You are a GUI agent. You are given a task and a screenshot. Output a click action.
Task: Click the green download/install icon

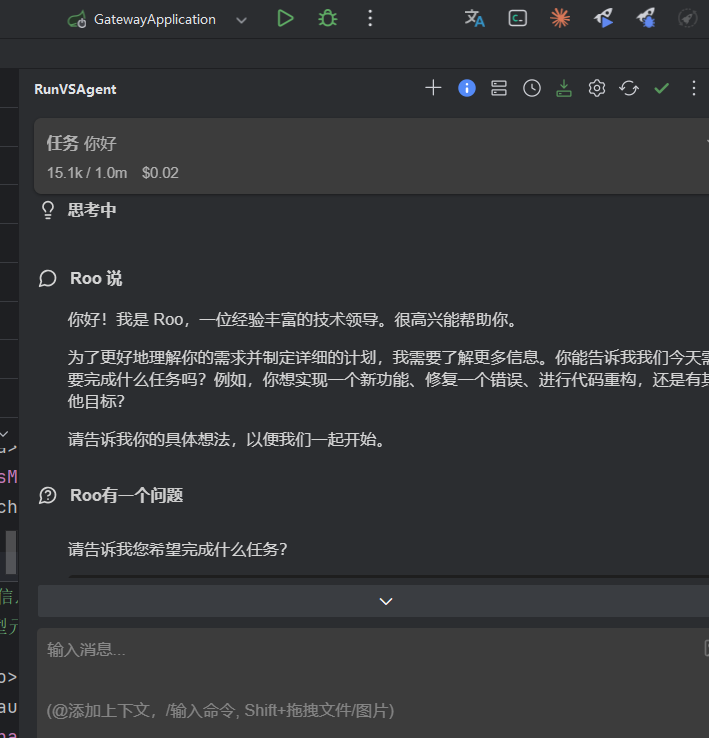(564, 88)
